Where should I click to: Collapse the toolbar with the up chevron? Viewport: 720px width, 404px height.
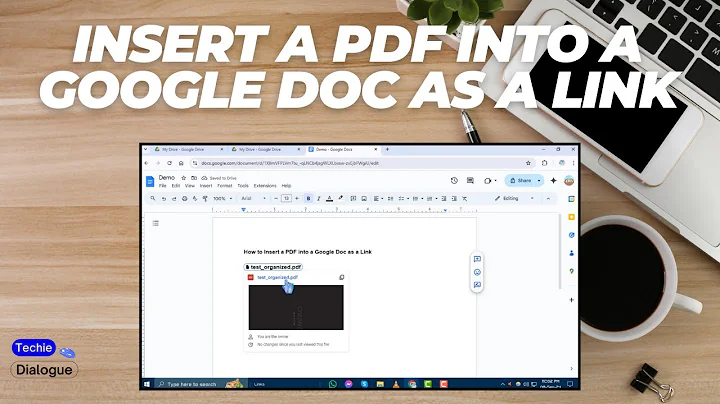coord(548,198)
